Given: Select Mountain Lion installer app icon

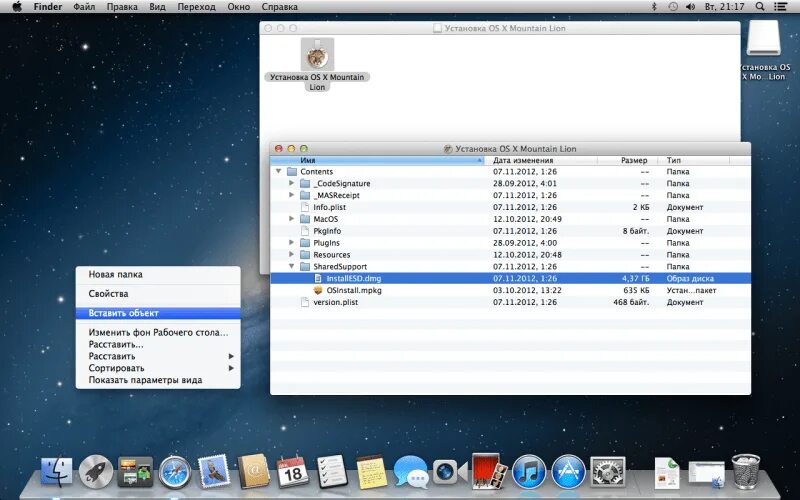Looking at the screenshot, I should (x=317, y=55).
